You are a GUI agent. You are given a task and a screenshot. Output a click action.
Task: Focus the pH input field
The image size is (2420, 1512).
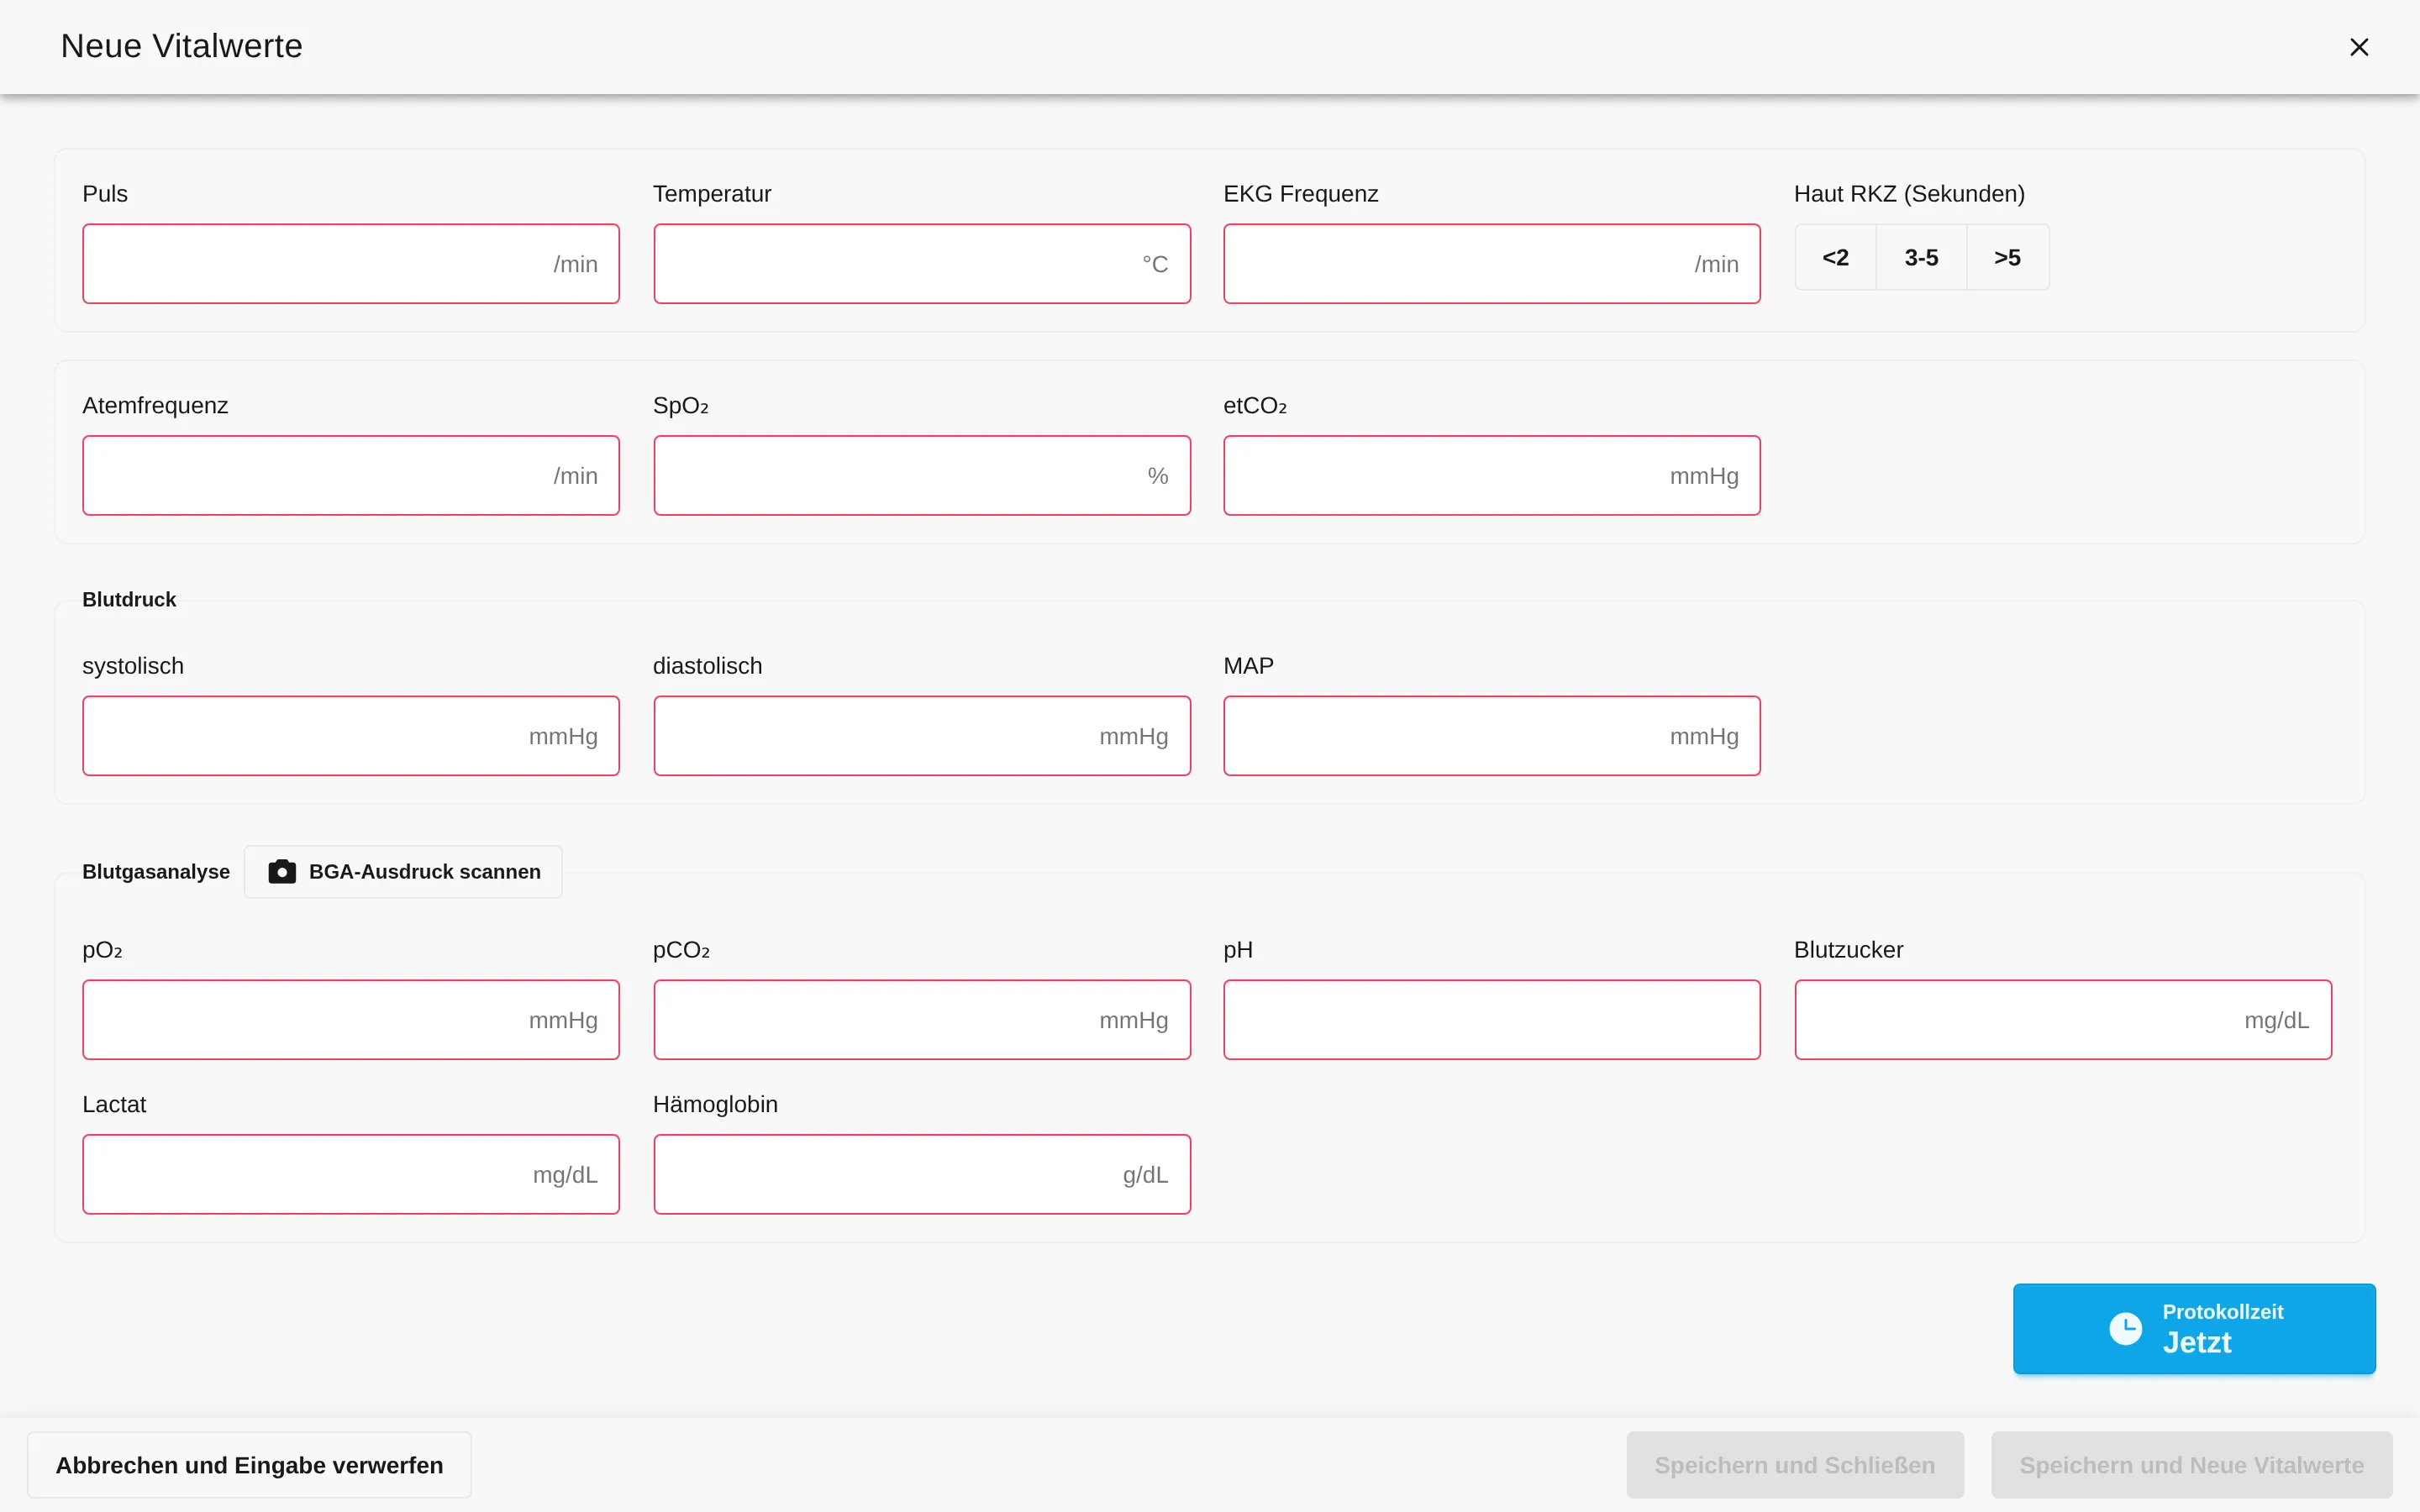1492,1020
